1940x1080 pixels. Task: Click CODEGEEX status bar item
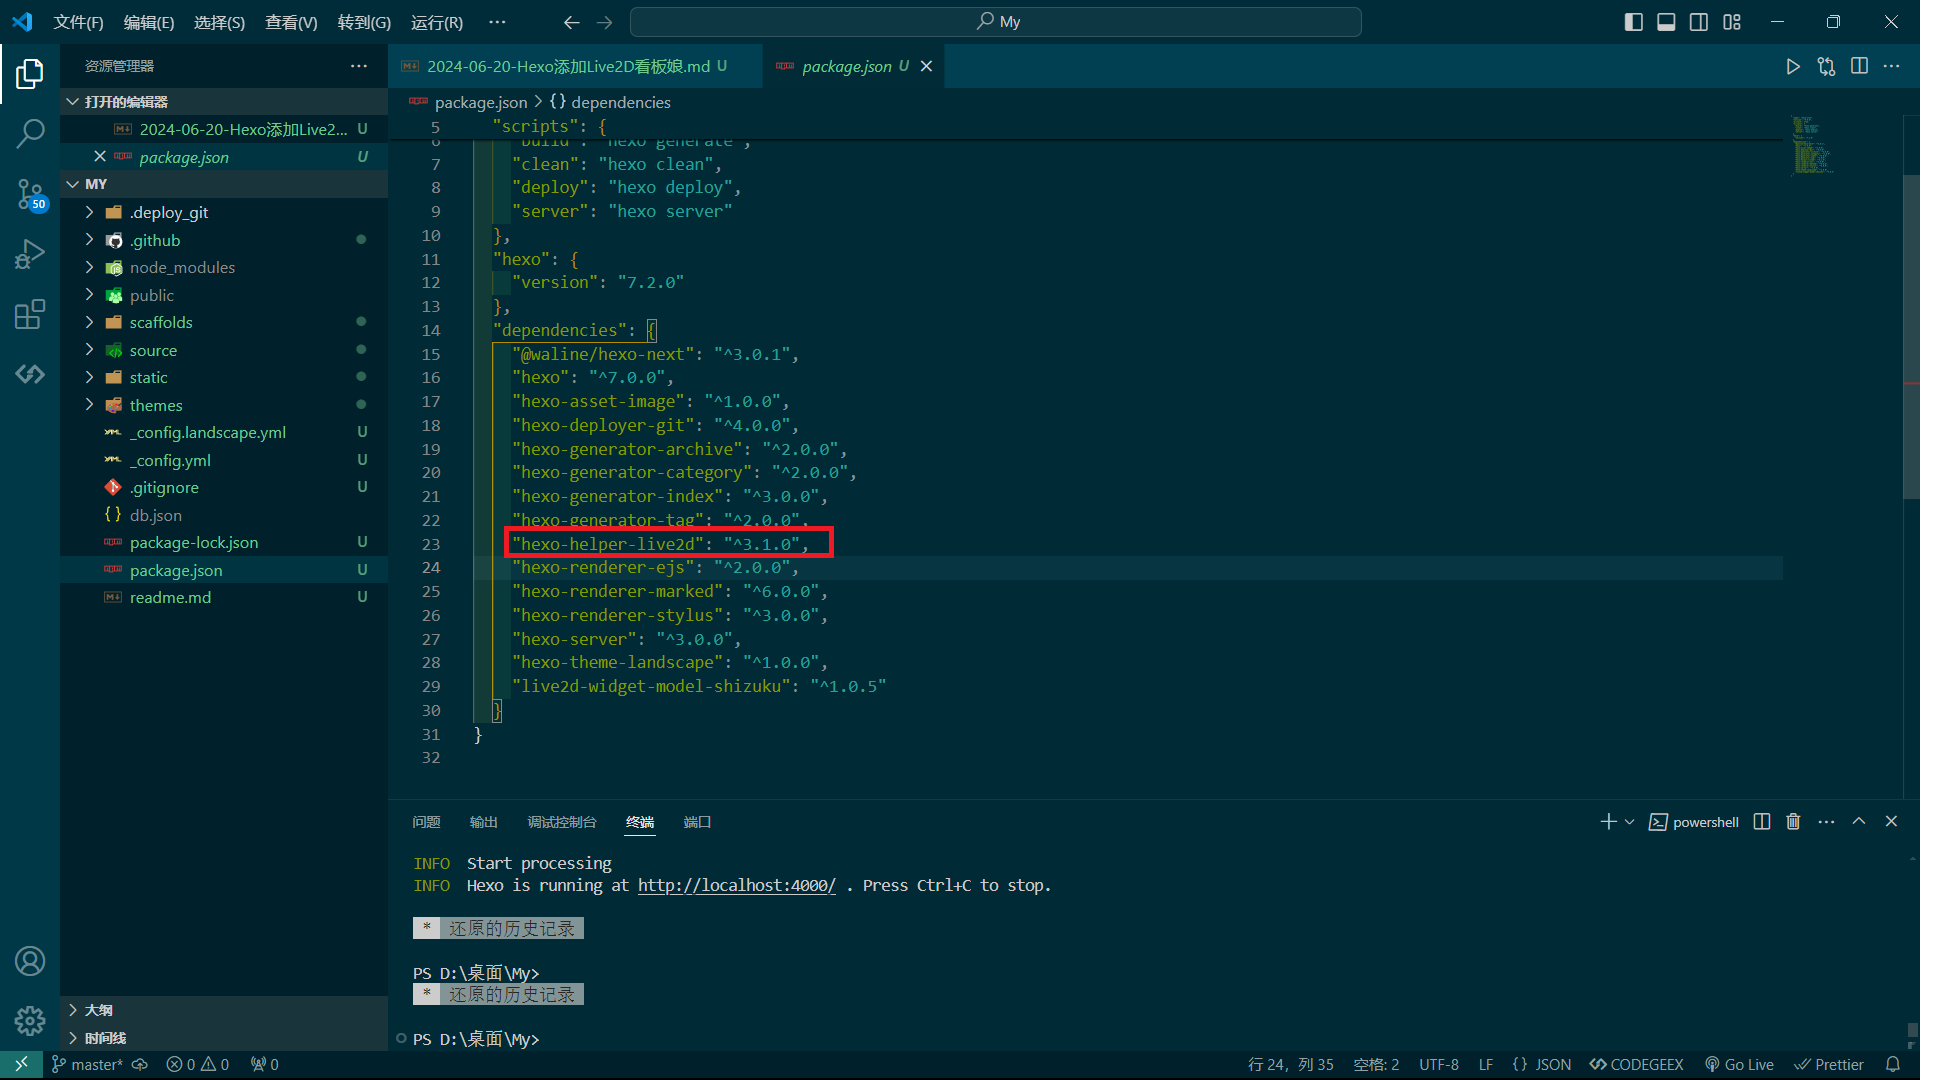[1637, 1064]
